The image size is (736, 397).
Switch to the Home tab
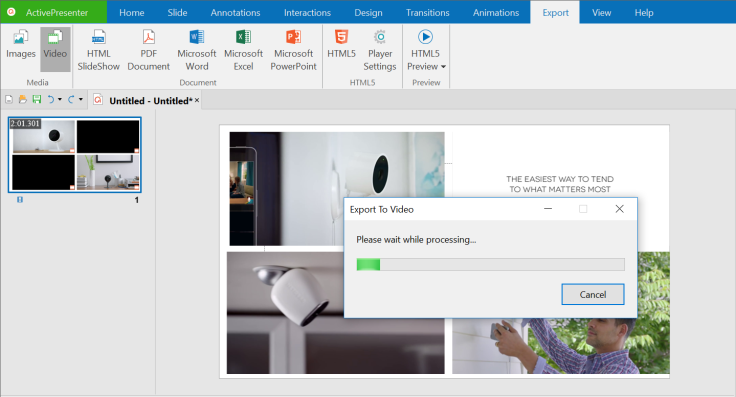click(x=131, y=13)
